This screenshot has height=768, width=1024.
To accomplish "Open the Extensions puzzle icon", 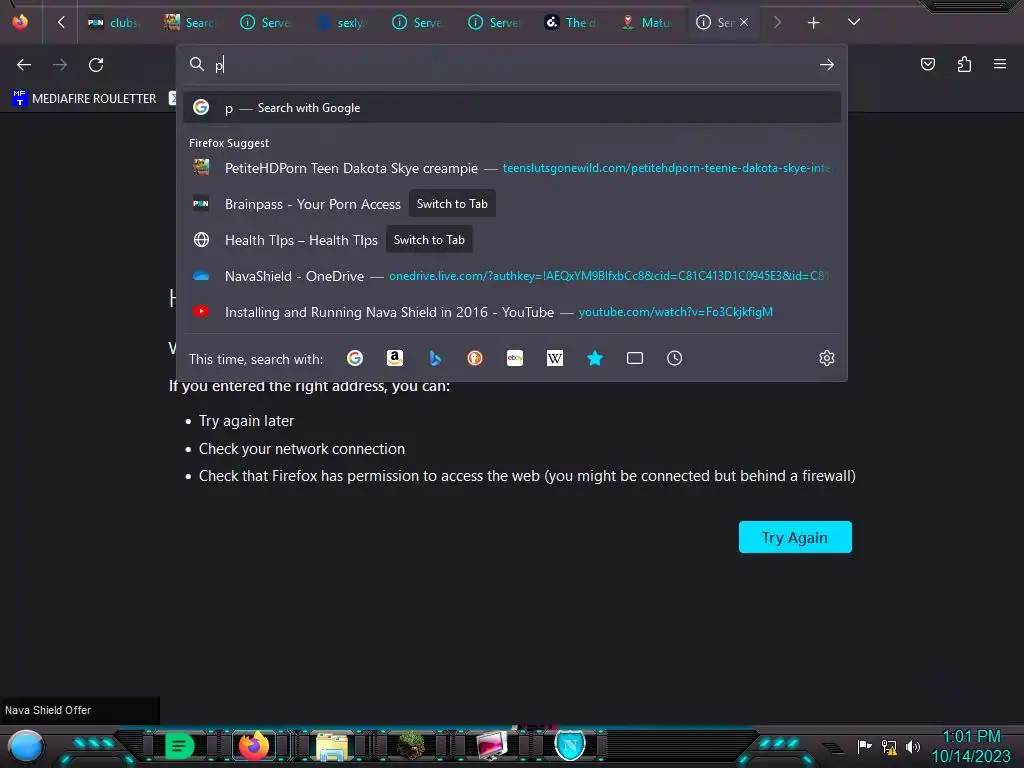I will pos(964,64).
